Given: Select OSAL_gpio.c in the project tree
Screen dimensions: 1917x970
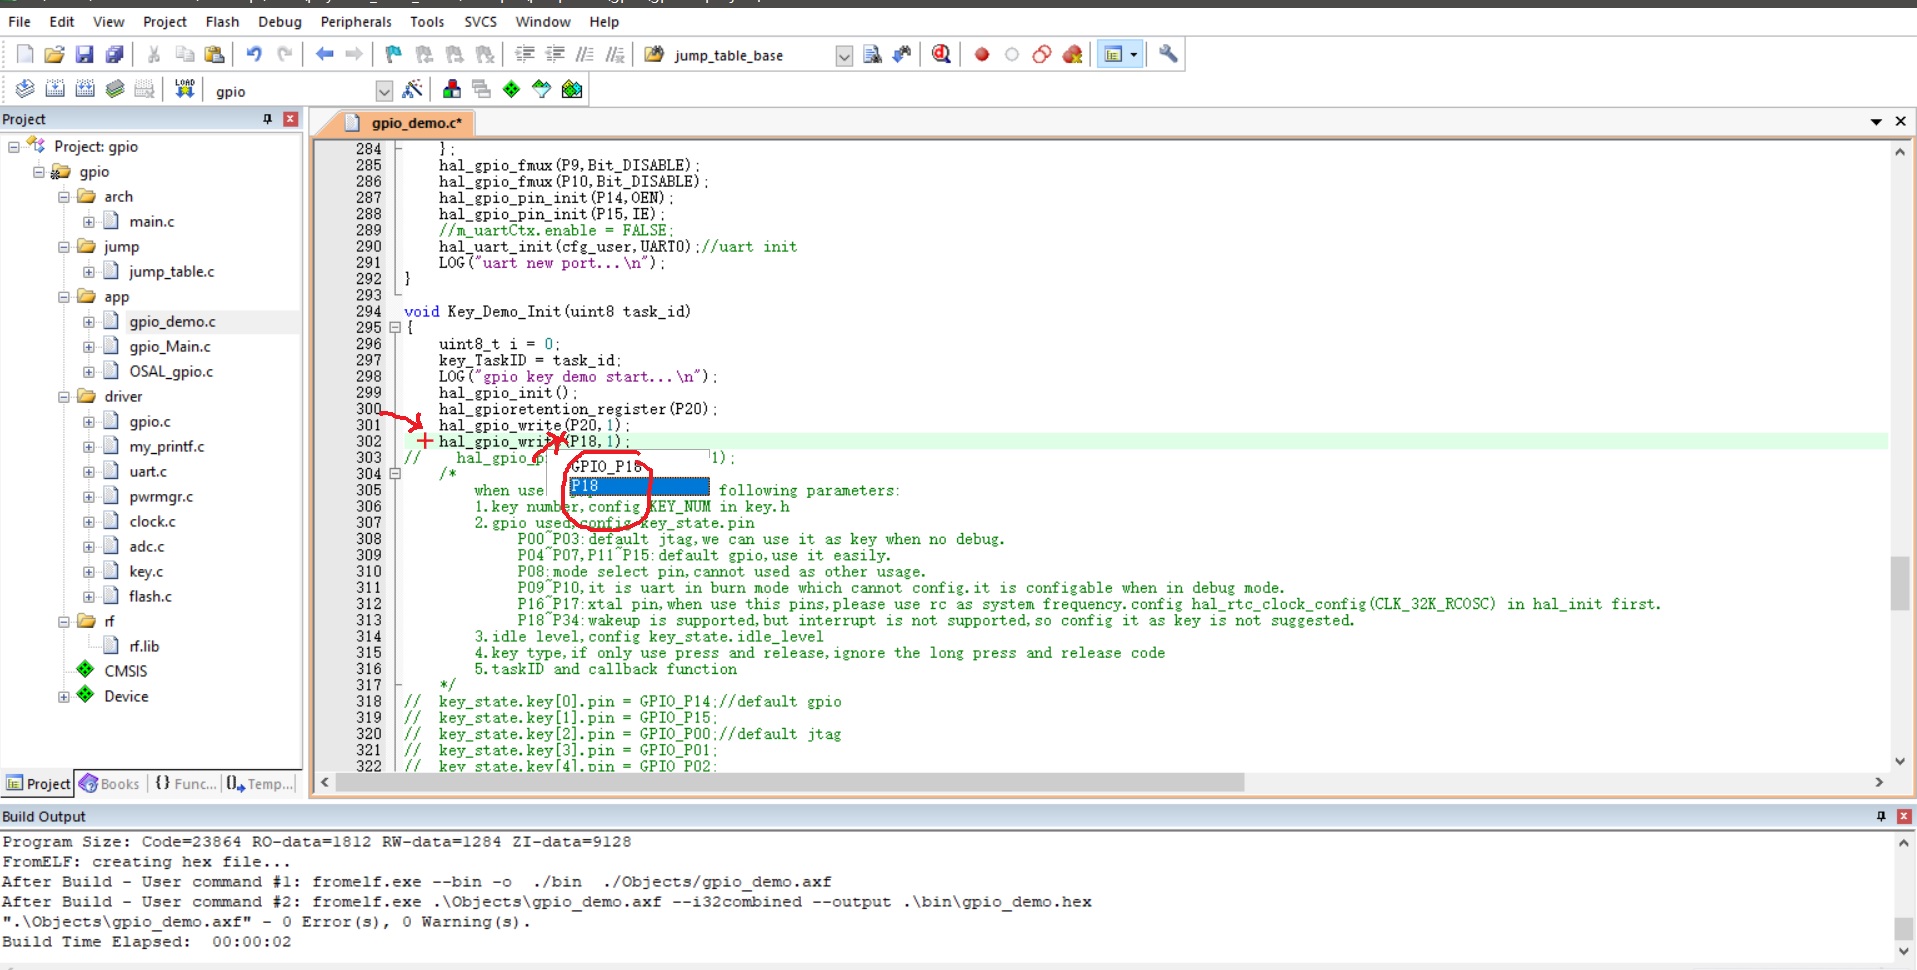Looking at the screenshot, I should [171, 372].
